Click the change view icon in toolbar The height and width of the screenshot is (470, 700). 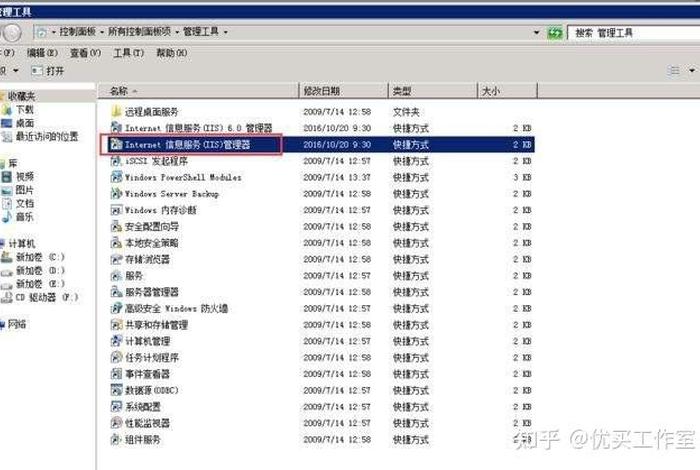click(673, 71)
